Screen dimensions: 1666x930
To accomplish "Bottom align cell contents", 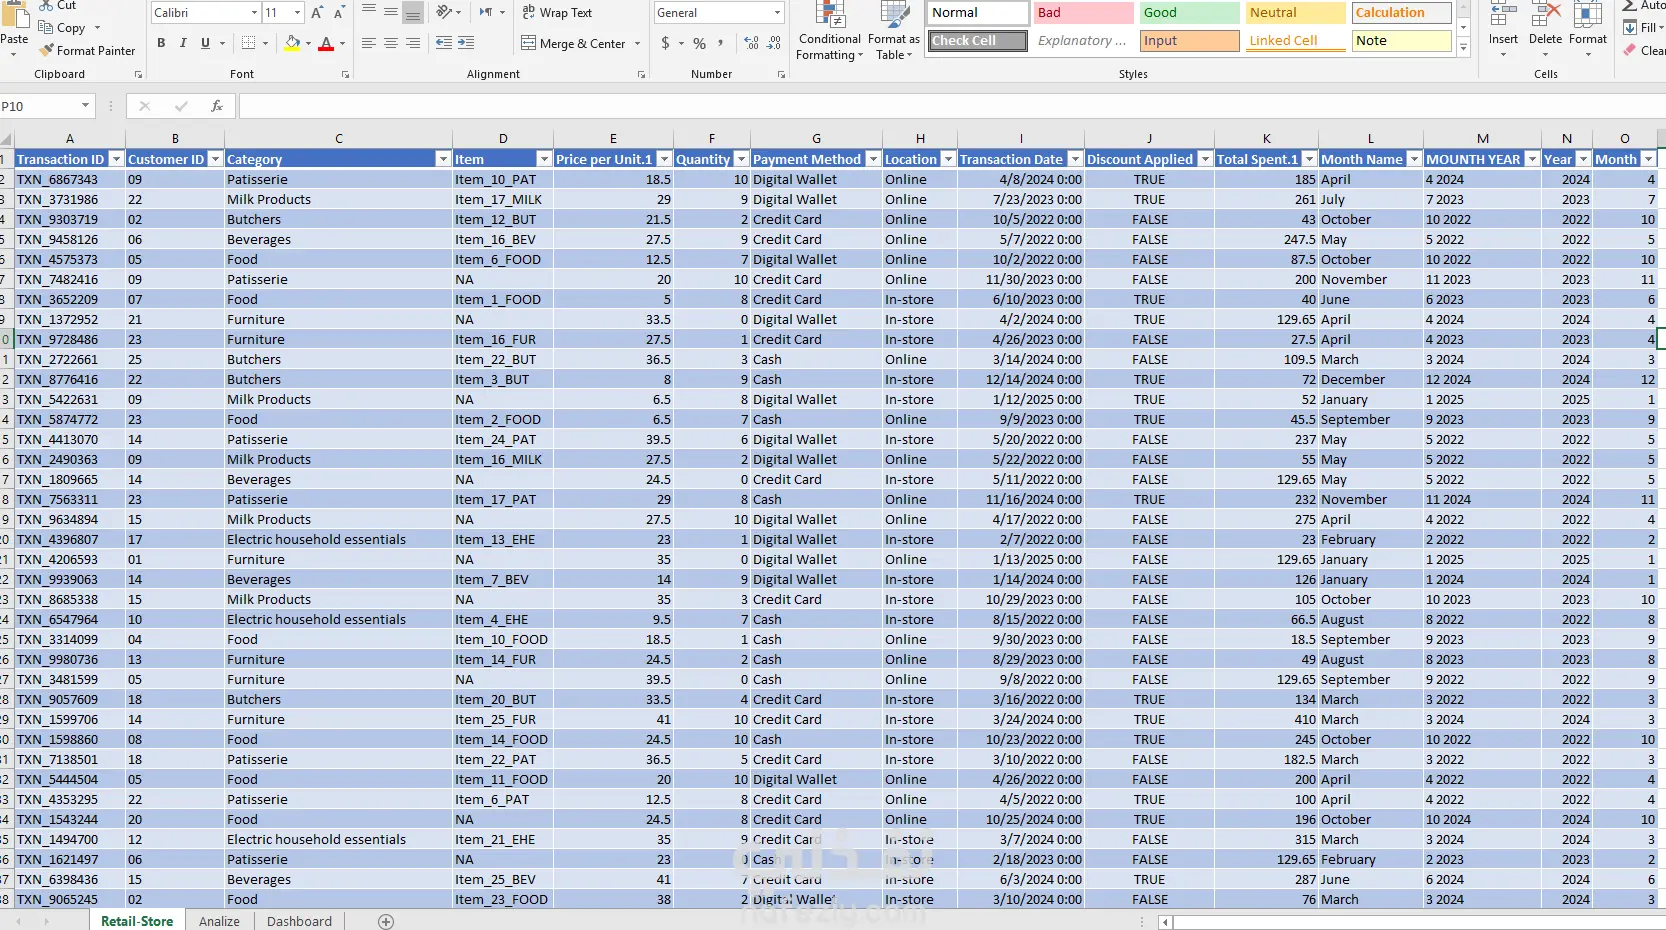I will pos(412,12).
